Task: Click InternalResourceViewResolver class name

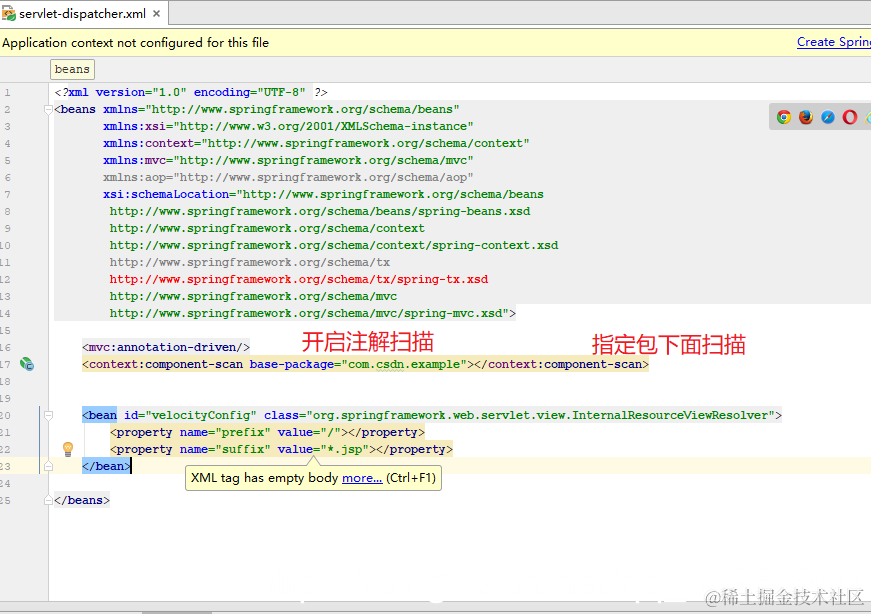Action: tap(670, 415)
